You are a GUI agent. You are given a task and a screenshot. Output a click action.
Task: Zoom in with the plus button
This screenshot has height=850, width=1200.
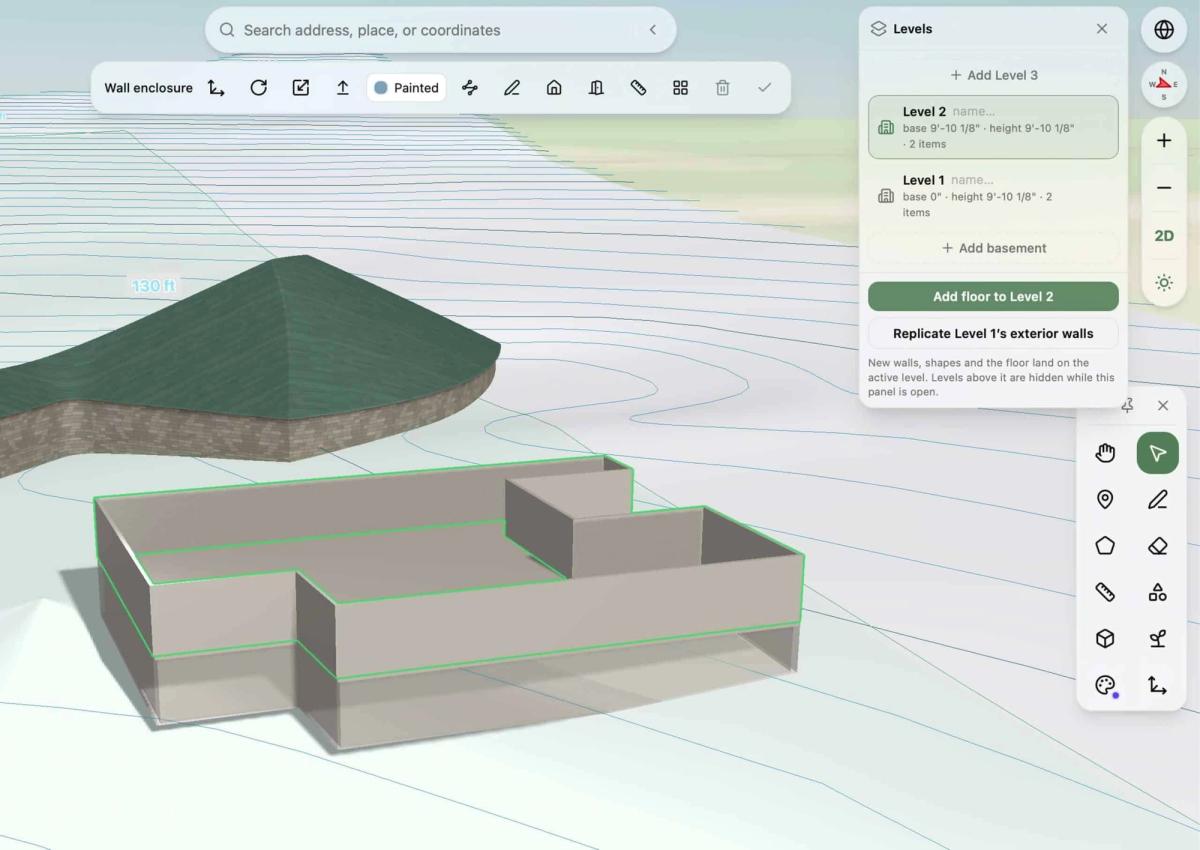click(1164, 141)
